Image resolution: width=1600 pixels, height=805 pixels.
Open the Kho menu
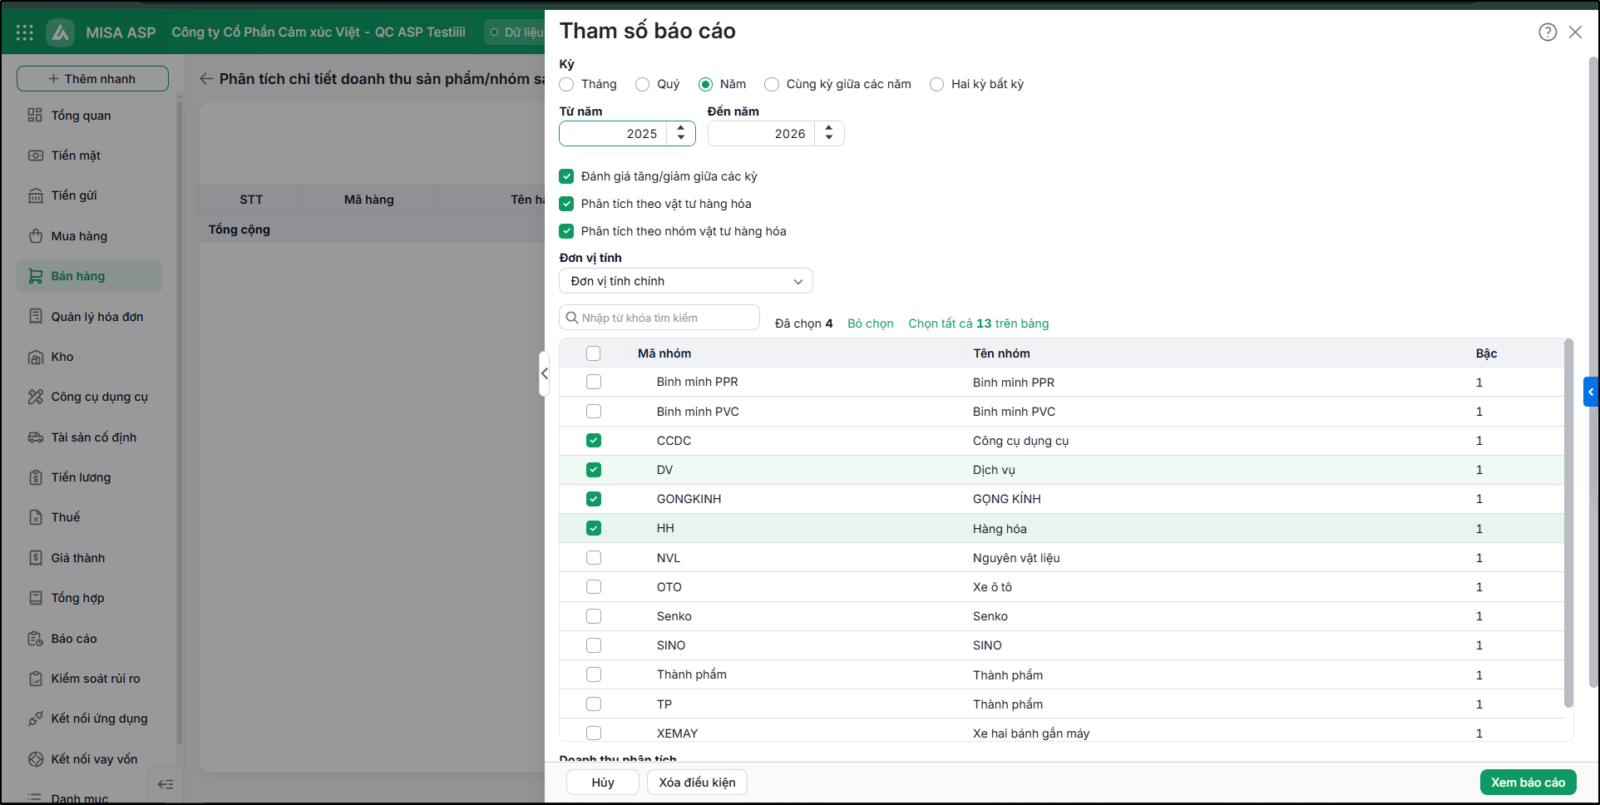pyautogui.click(x=90, y=357)
